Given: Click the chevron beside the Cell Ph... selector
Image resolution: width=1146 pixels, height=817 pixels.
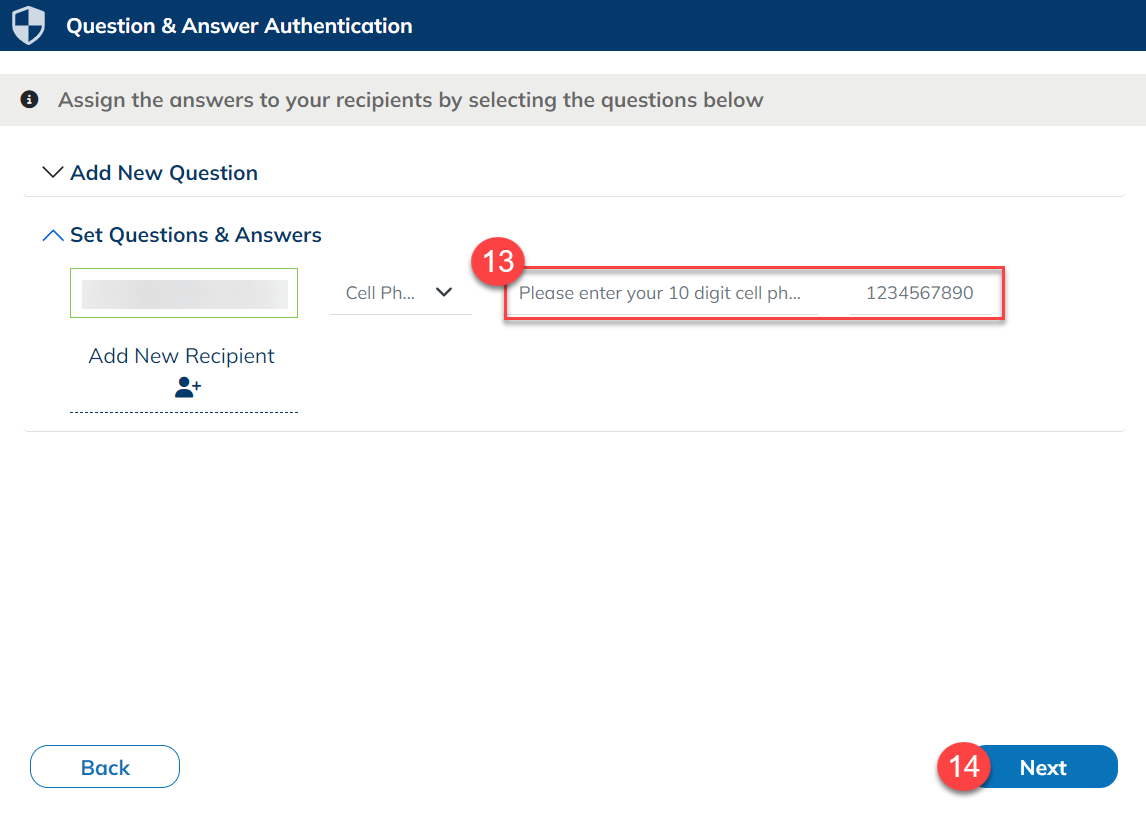Looking at the screenshot, I should pyautogui.click(x=444, y=292).
